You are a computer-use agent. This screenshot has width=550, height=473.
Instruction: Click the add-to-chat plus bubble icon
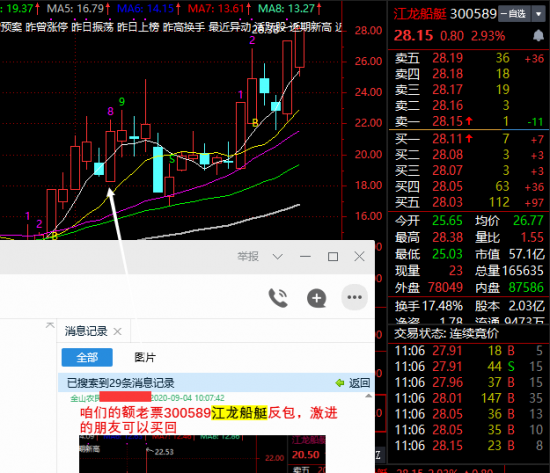(x=316, y=298)
